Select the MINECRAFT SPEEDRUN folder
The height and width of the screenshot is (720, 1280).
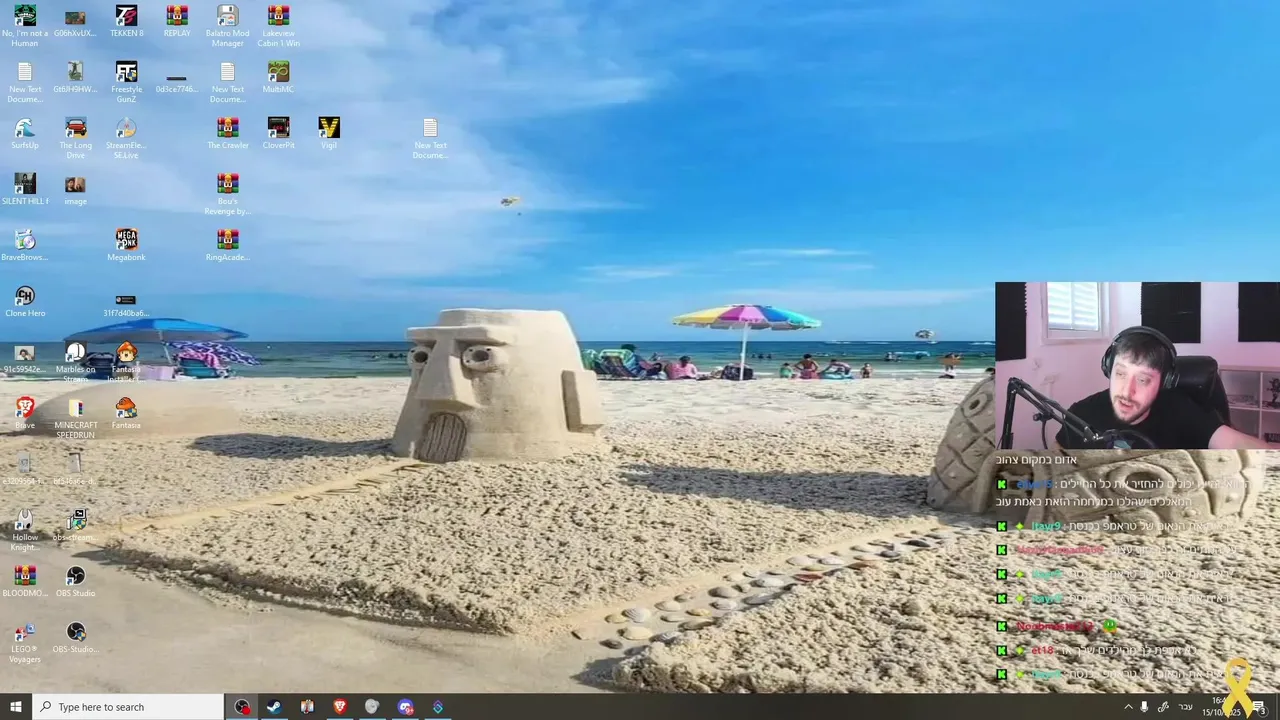click(75, 418)
